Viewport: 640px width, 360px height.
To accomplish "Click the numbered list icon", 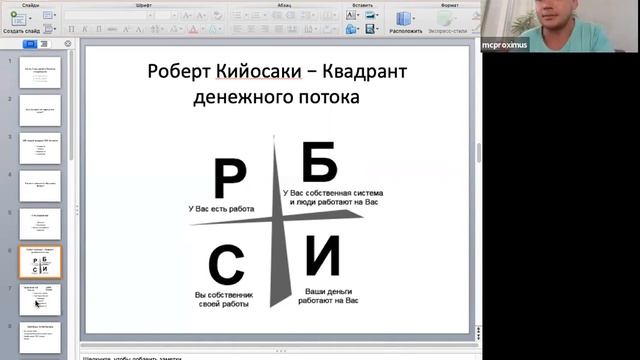I will 256,16.
